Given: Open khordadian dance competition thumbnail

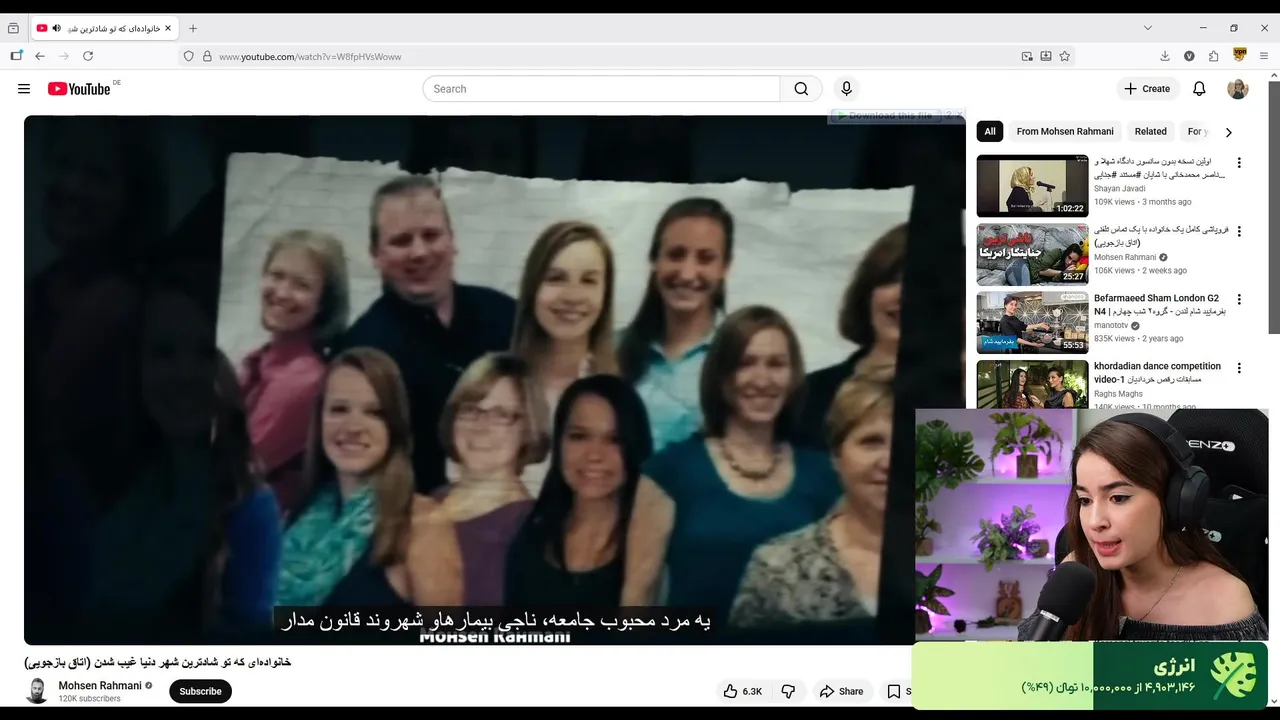Looking at the screenshot, I should click(1032, 384).
